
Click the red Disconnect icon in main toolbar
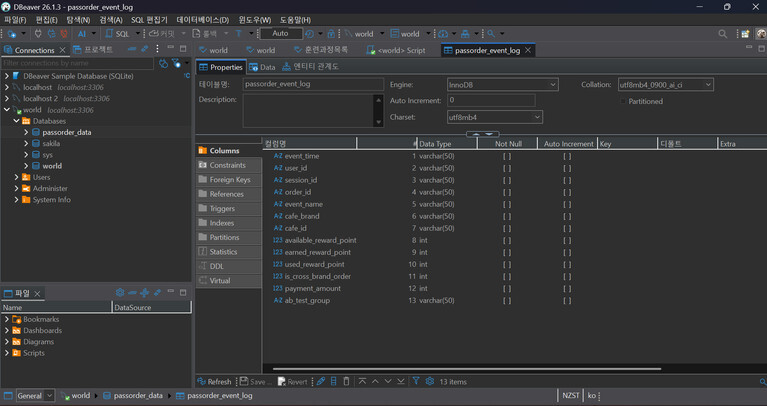pyautogui.click(x=64, y=34)
